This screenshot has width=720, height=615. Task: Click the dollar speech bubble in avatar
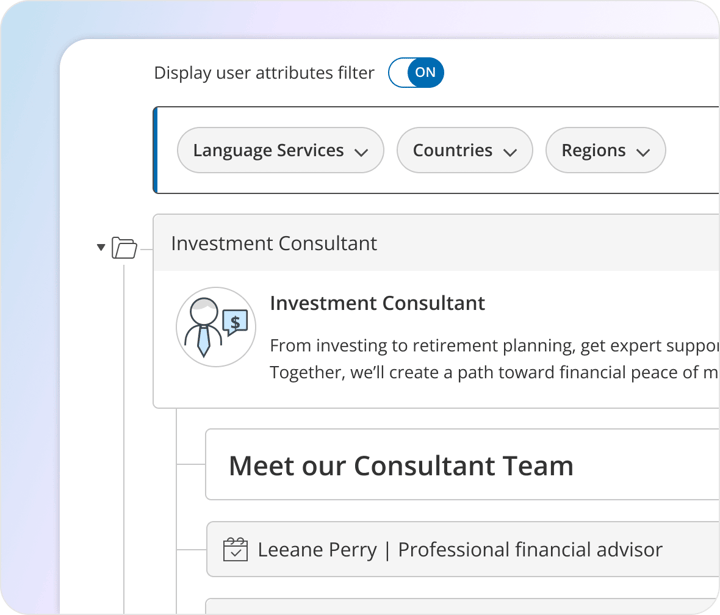(x=235, y=322)
